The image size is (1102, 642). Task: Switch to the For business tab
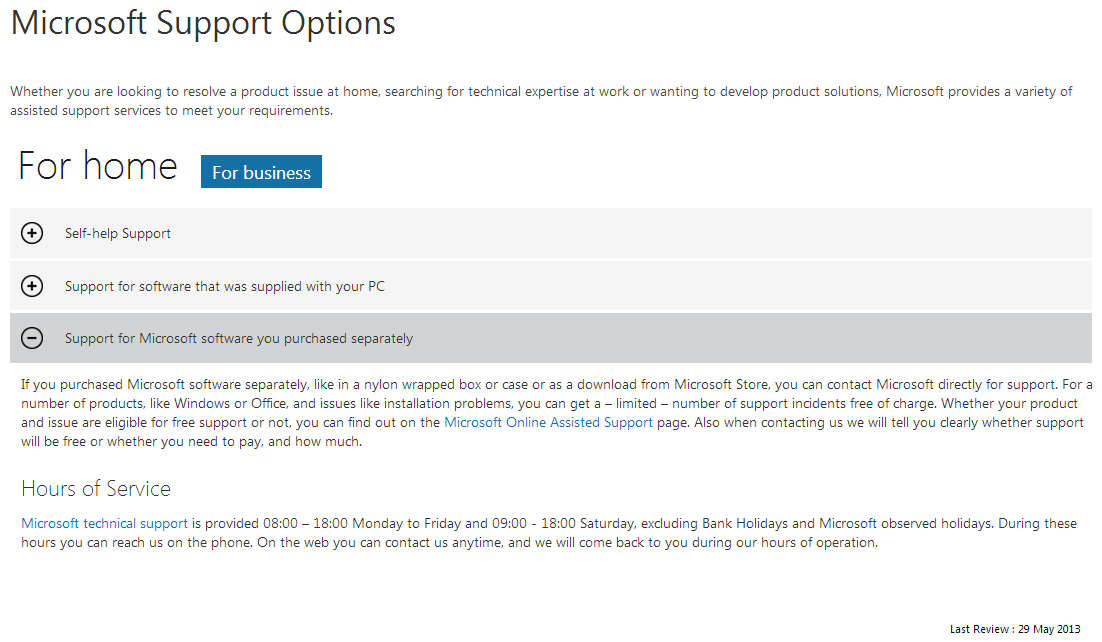[261, 172]
